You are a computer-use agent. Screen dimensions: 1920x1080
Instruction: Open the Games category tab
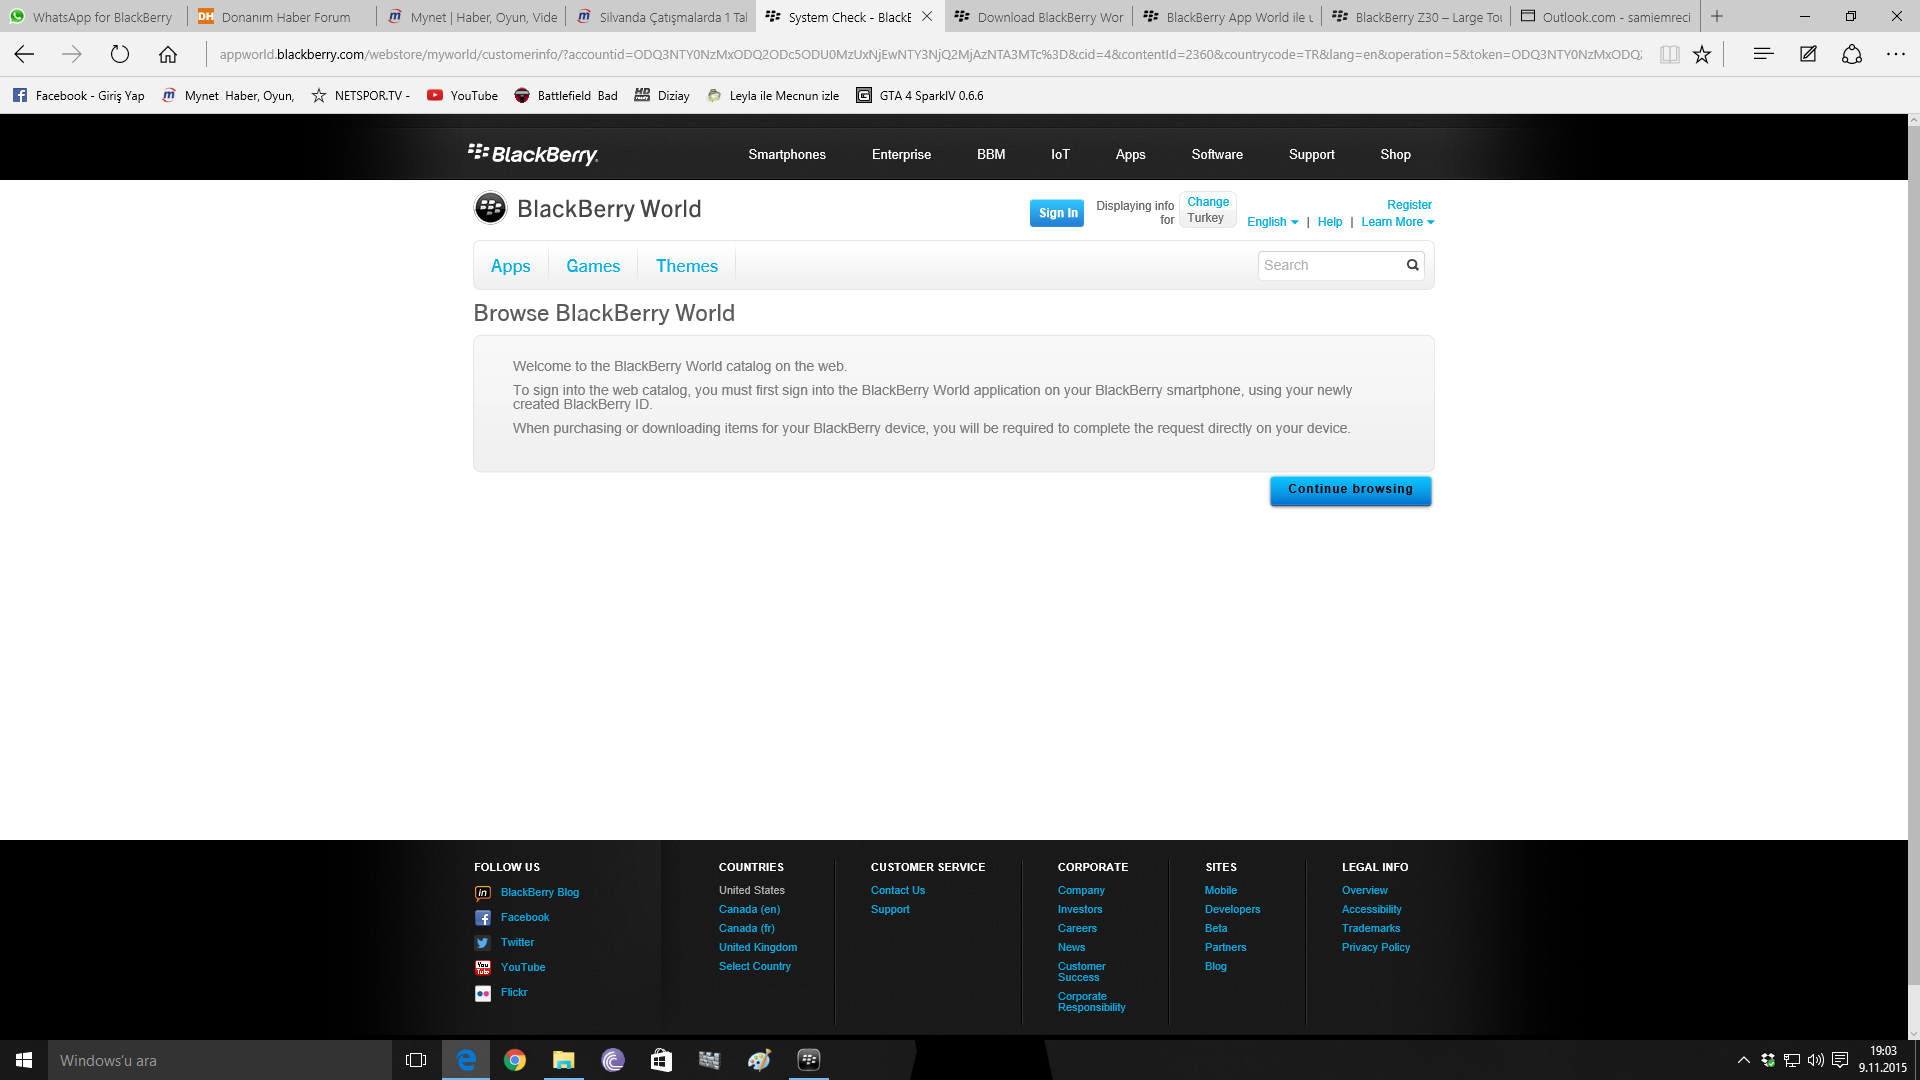[593, 266]
